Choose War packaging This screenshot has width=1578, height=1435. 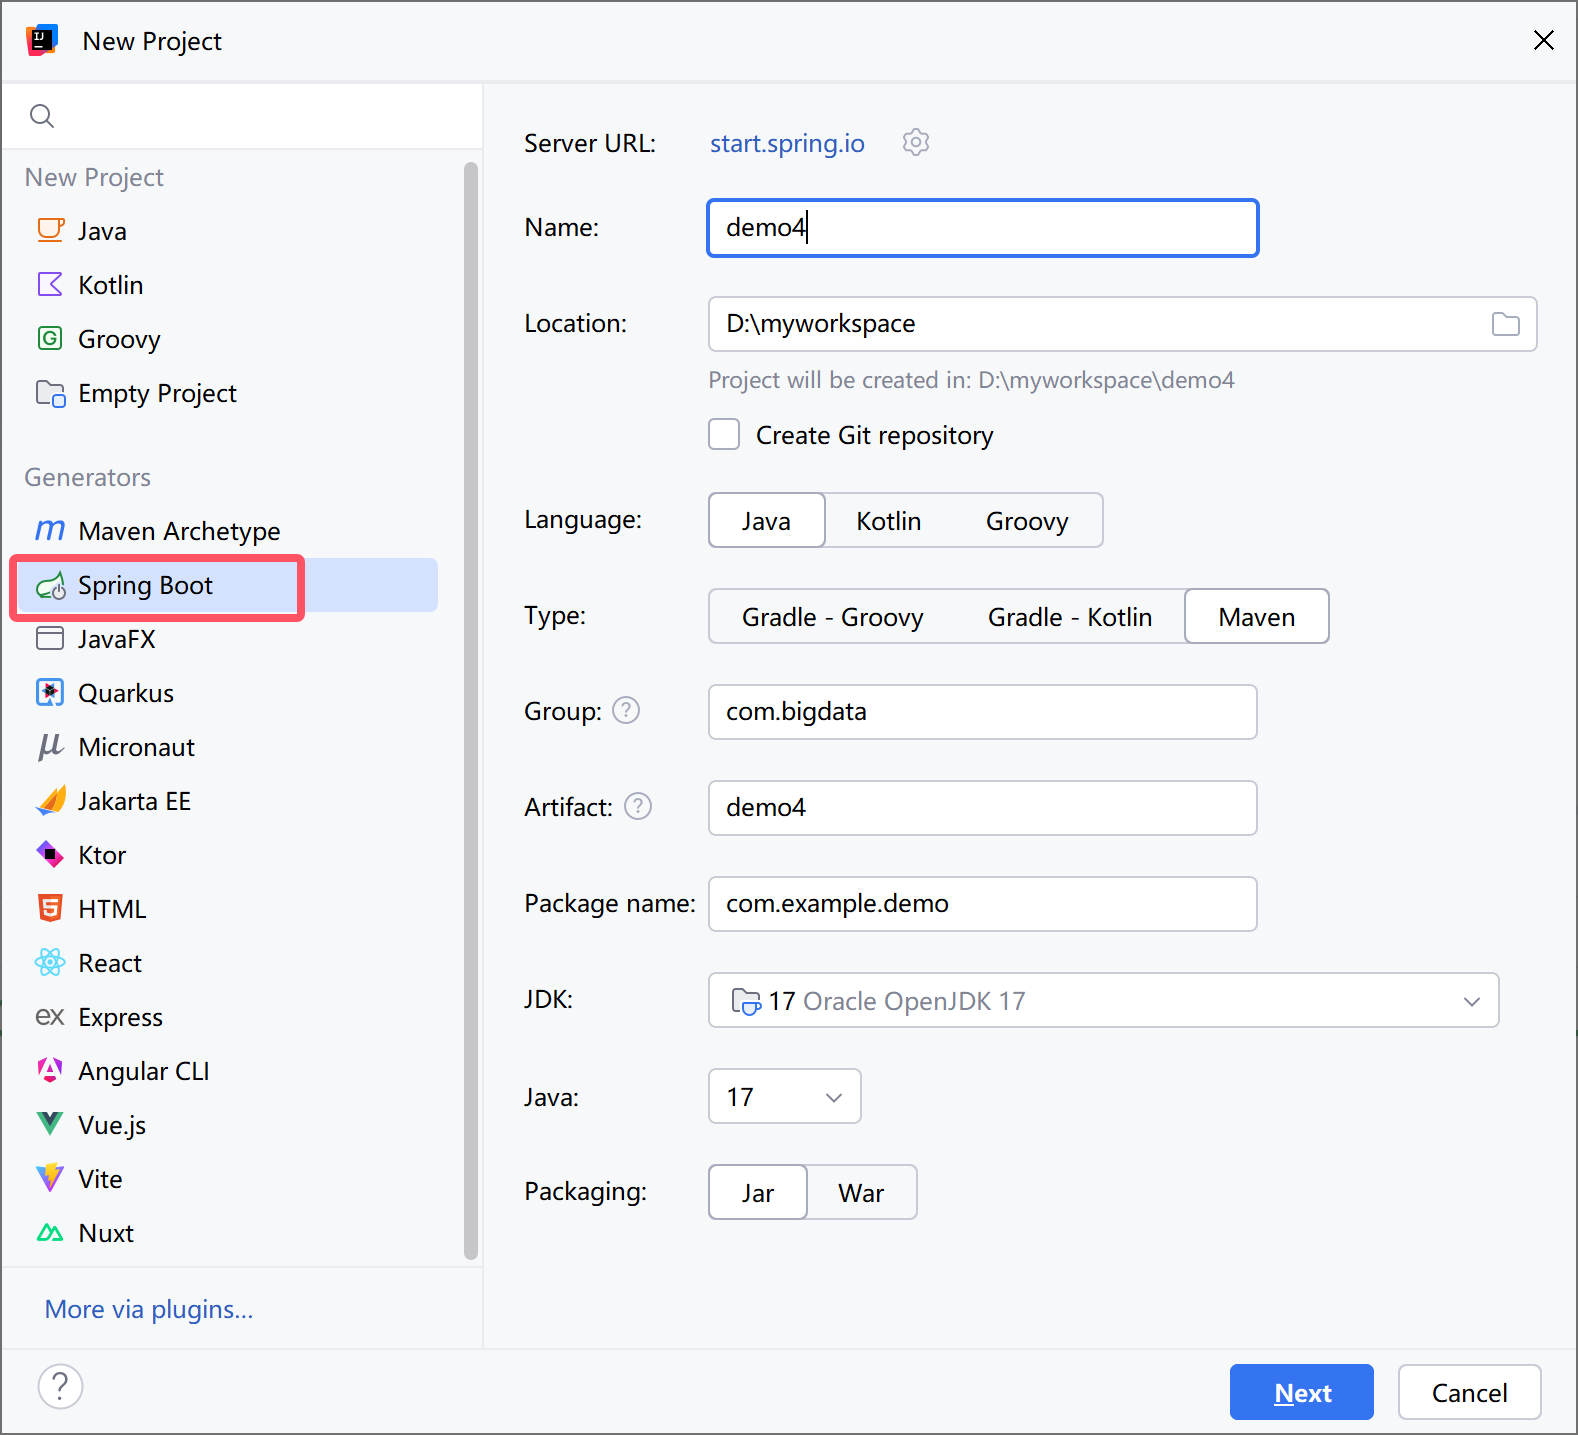point(860,1193)
